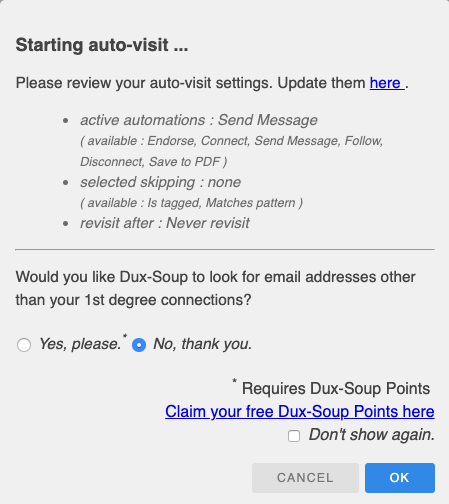
Task: Click the horizontal divider line
Action: click(x=225, y=249)
